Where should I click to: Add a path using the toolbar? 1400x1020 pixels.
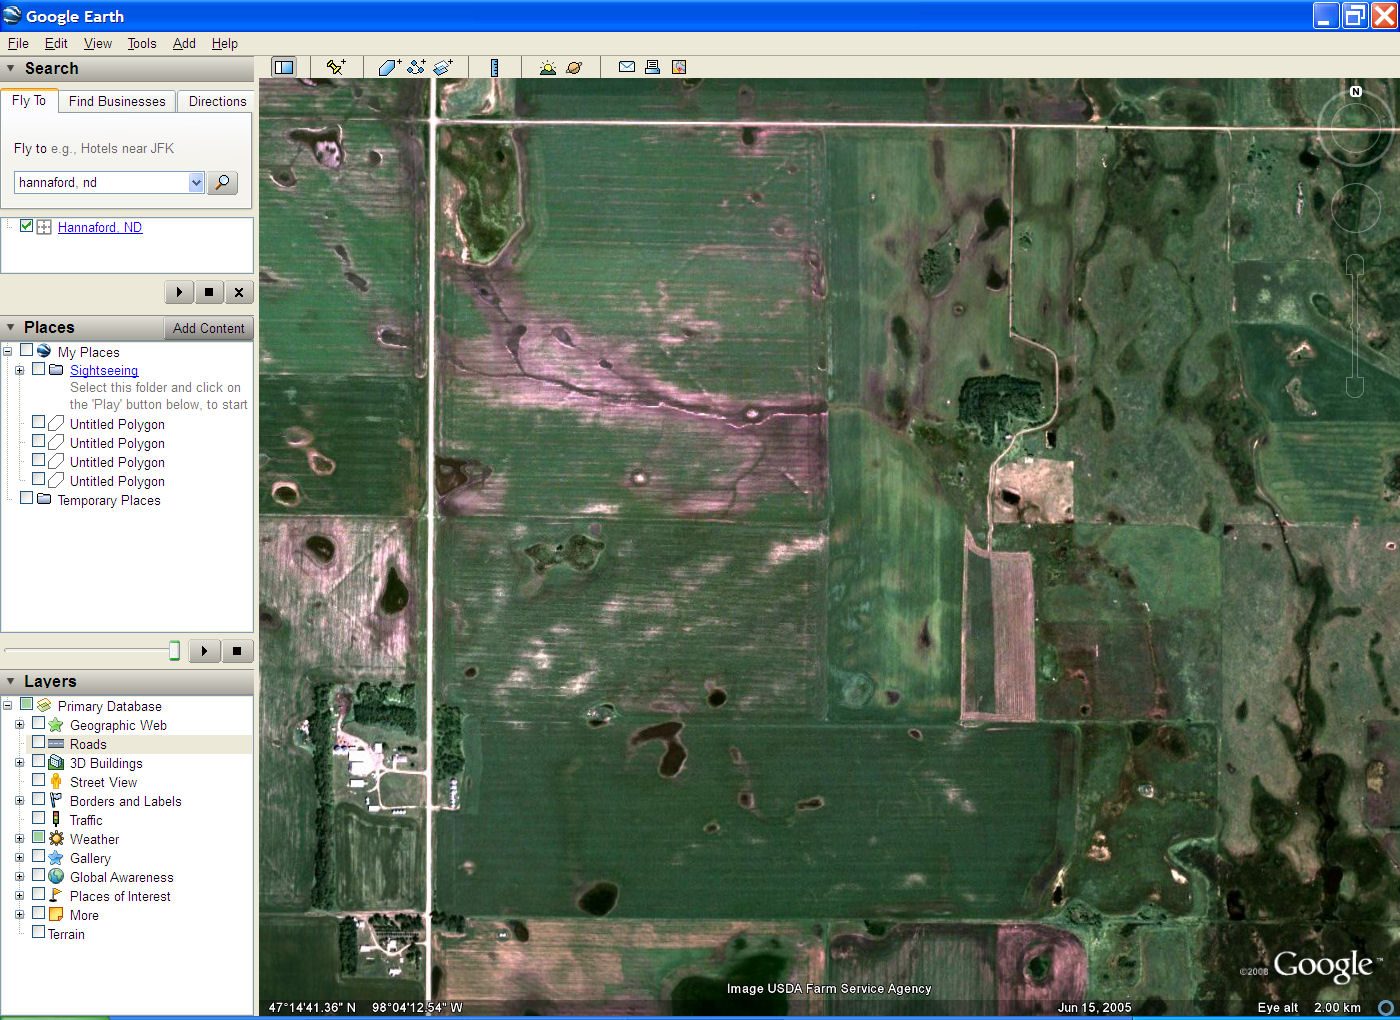pyautogui.click(x=416, y=67)
